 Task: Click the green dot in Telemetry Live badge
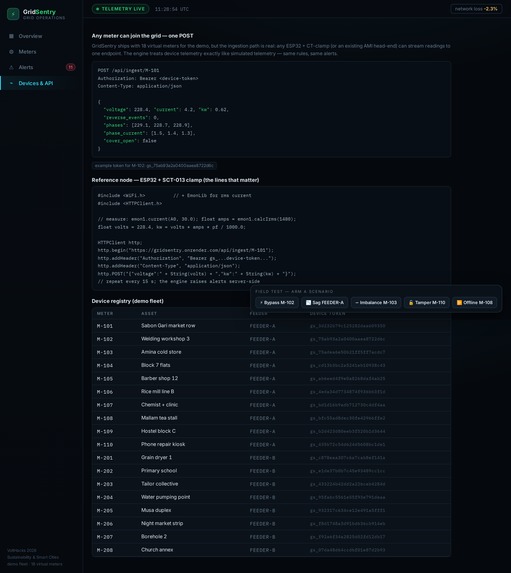click(x=98, y=9)
